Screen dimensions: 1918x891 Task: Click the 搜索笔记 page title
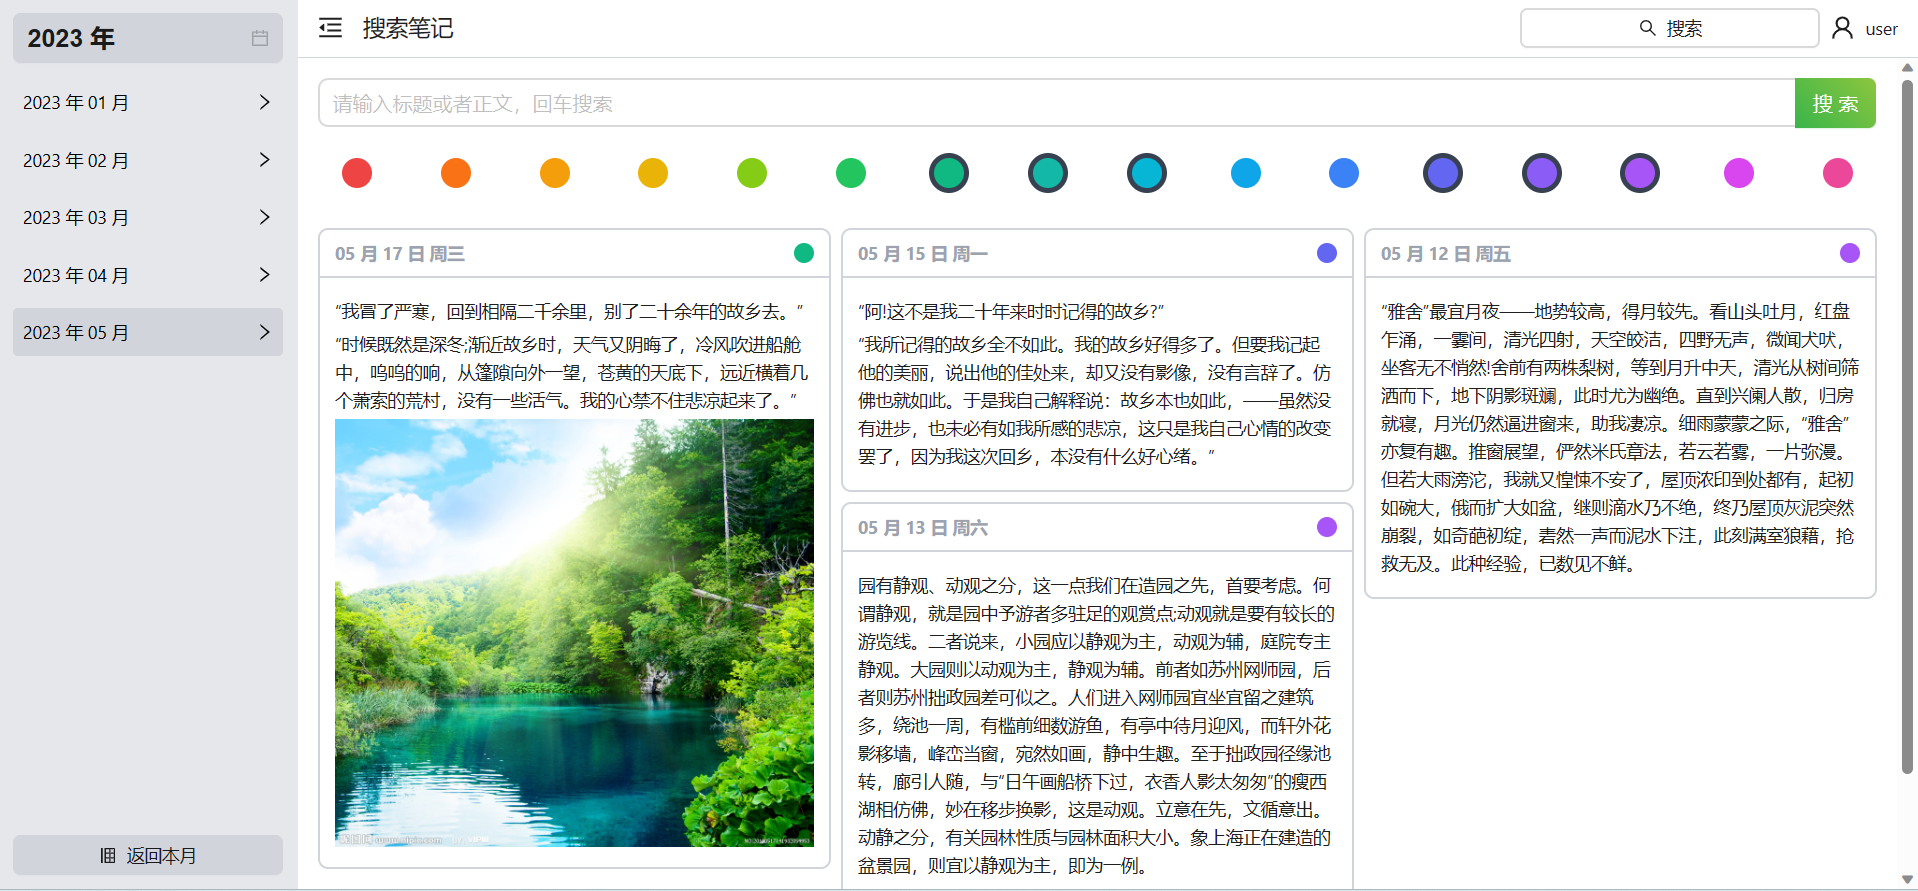[408, 28]
